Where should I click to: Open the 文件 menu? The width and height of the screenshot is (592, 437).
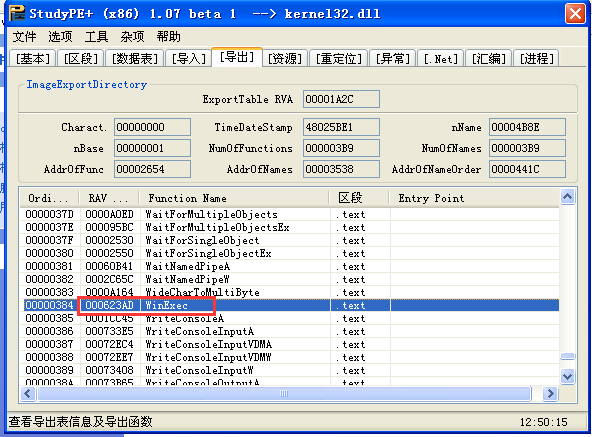tap(25, 37)
